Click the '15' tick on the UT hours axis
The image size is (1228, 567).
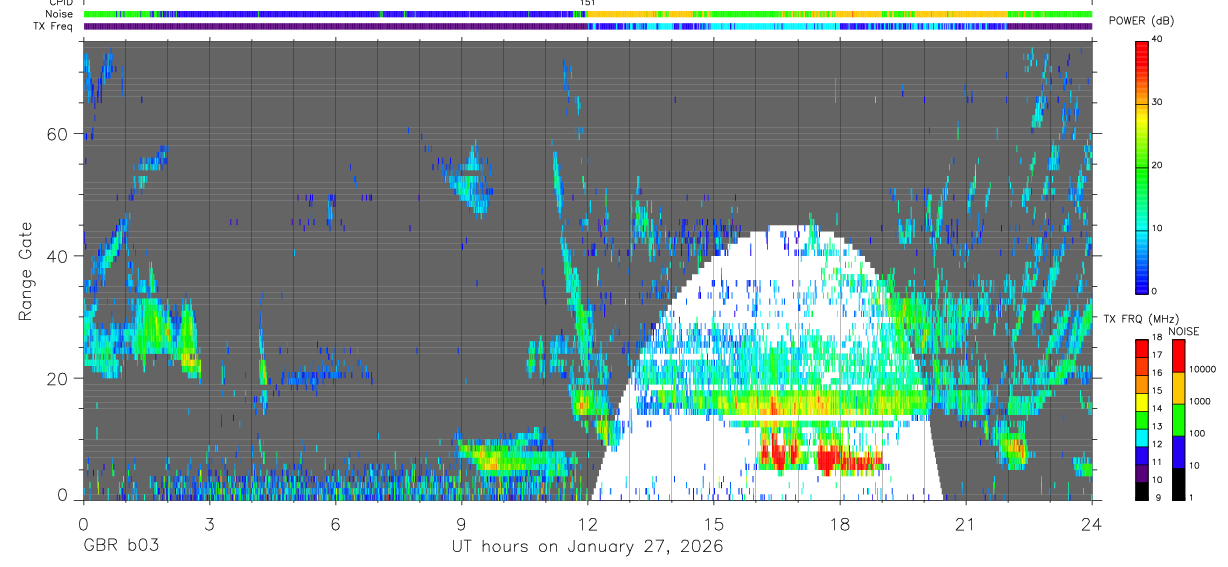714,523
